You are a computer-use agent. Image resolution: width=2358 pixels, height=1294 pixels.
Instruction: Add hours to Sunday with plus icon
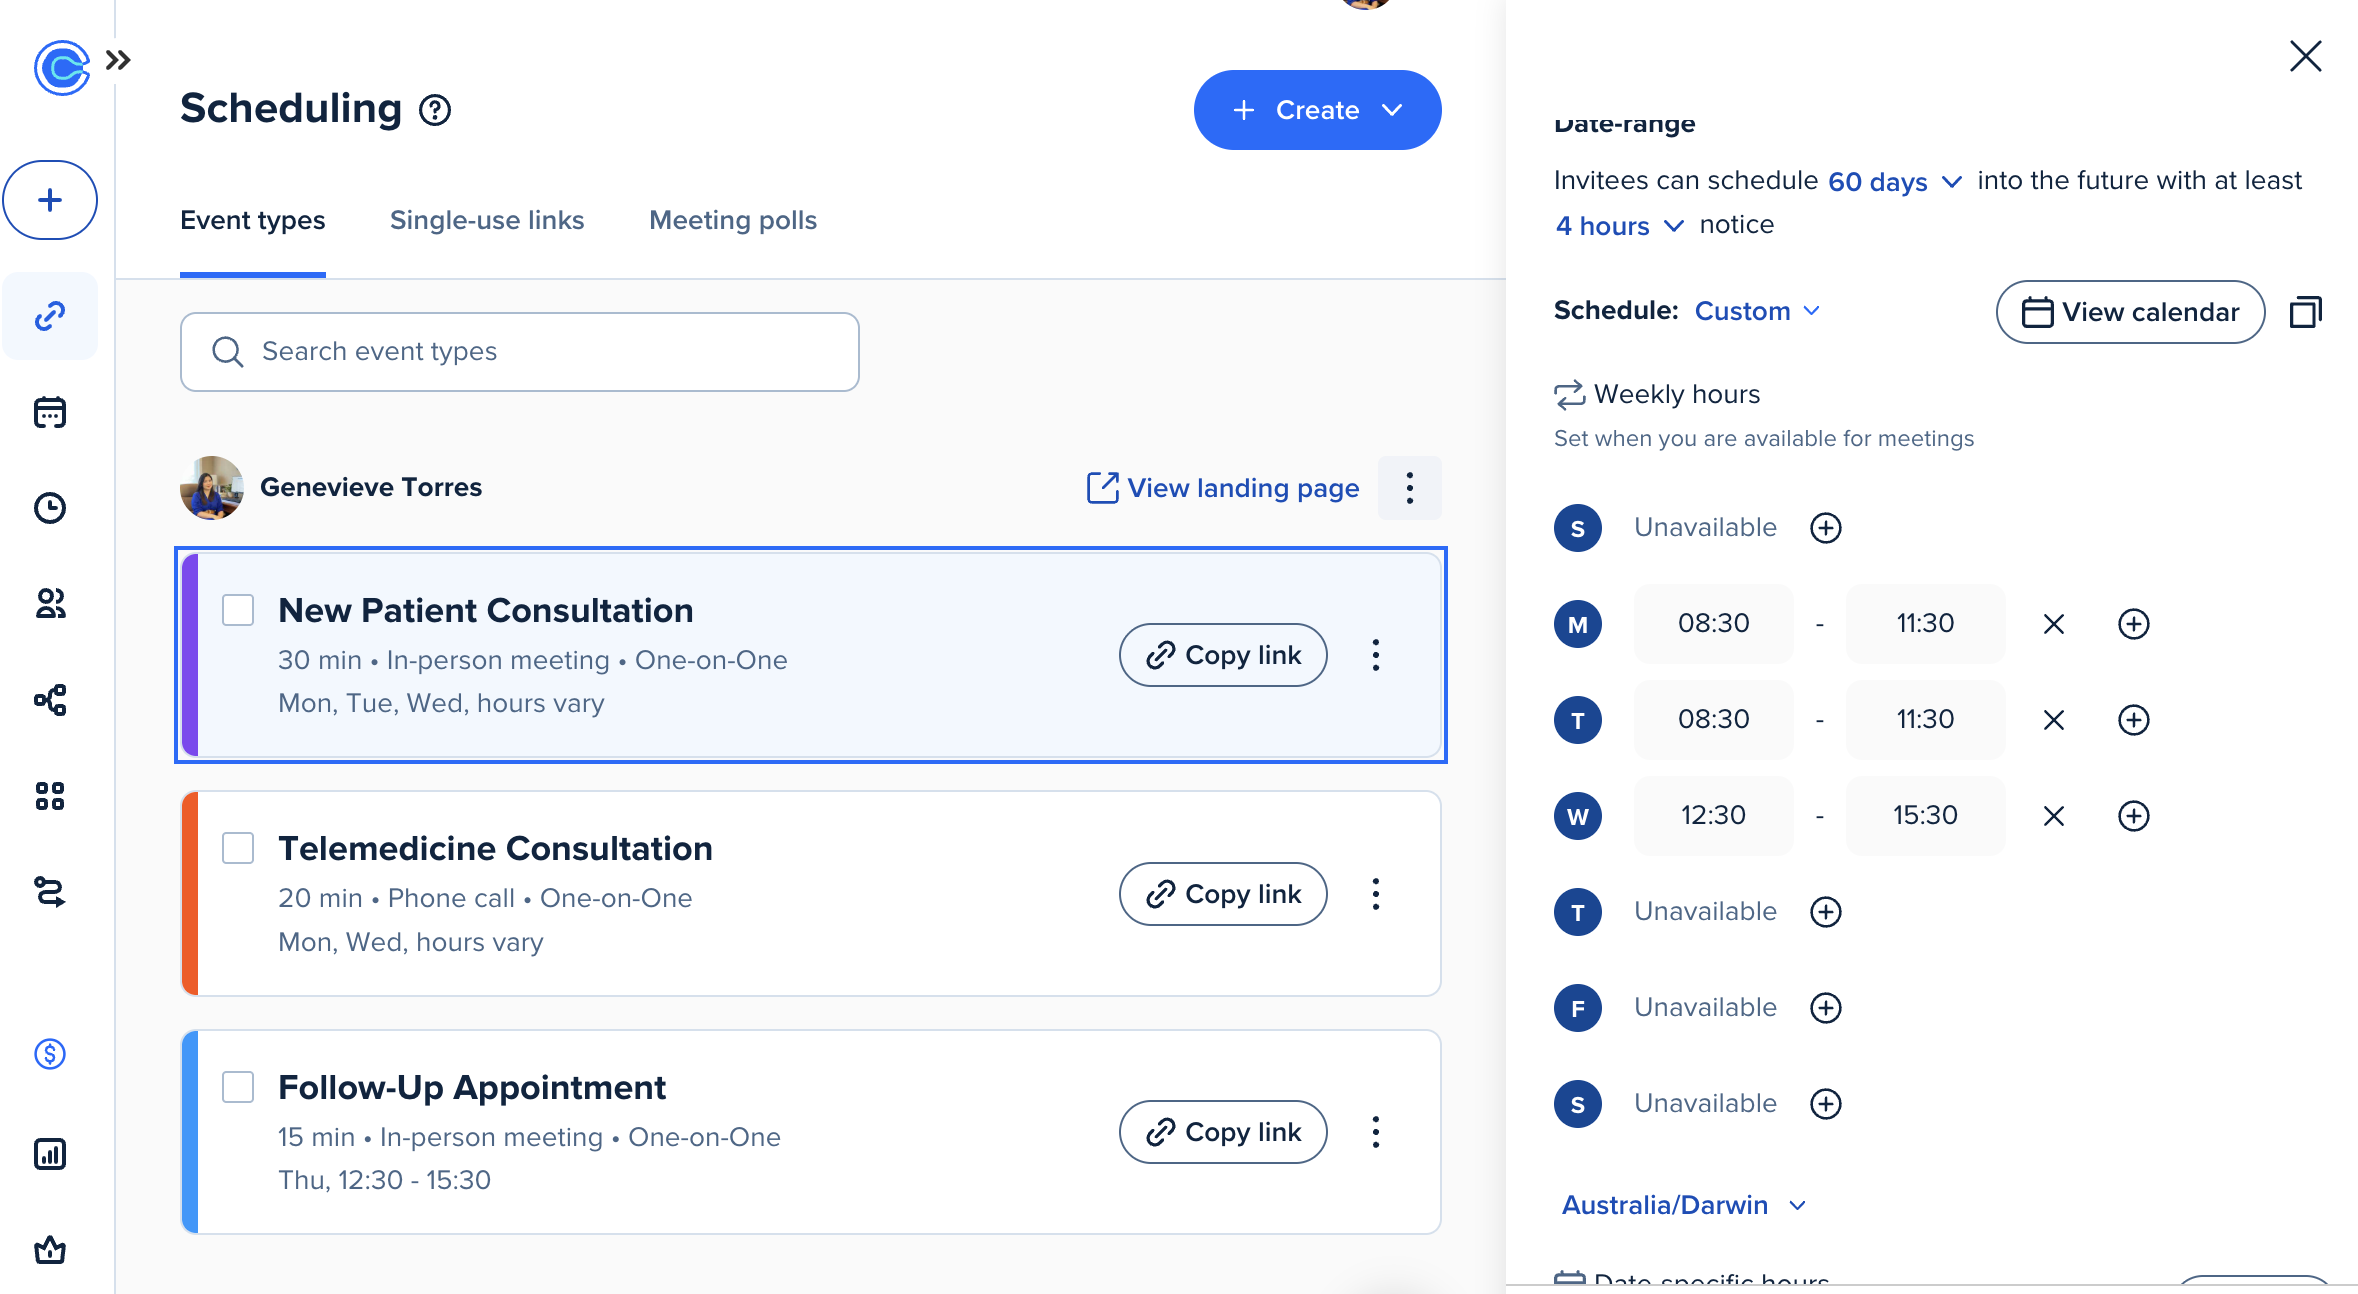pyautogui.click(x=1825, y=528)
